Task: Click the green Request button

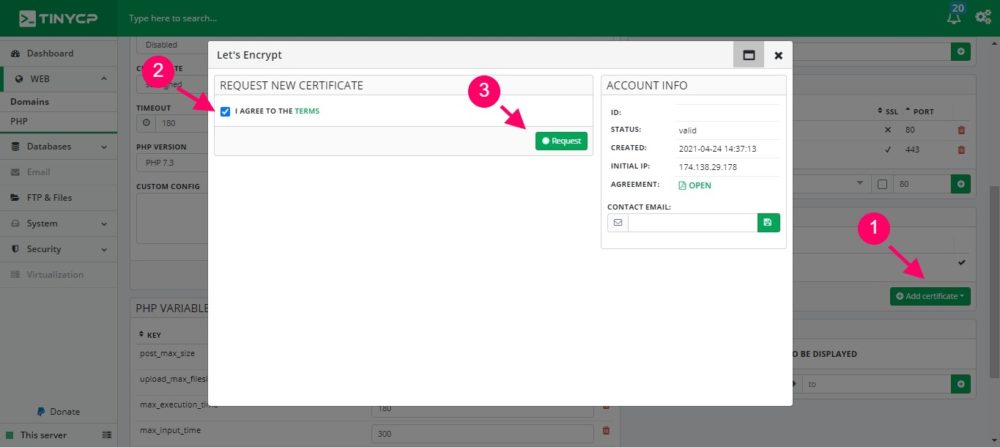Action: [561, 141]
